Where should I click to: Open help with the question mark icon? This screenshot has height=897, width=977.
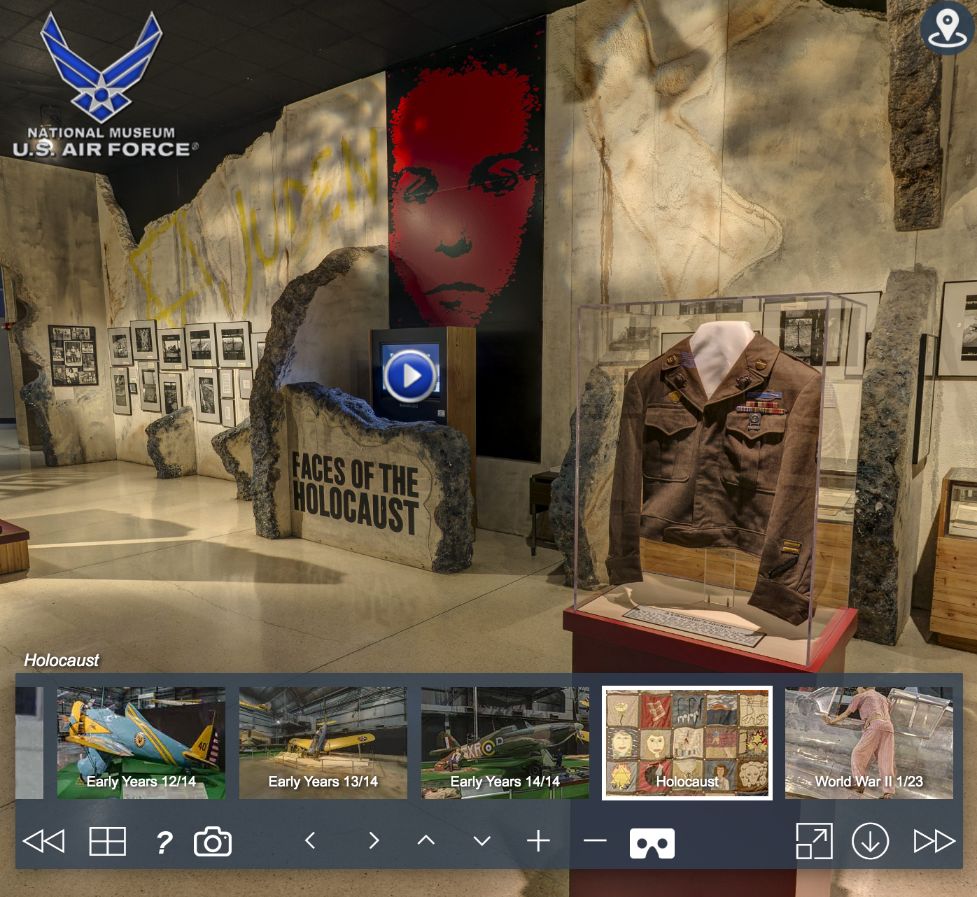163,842
